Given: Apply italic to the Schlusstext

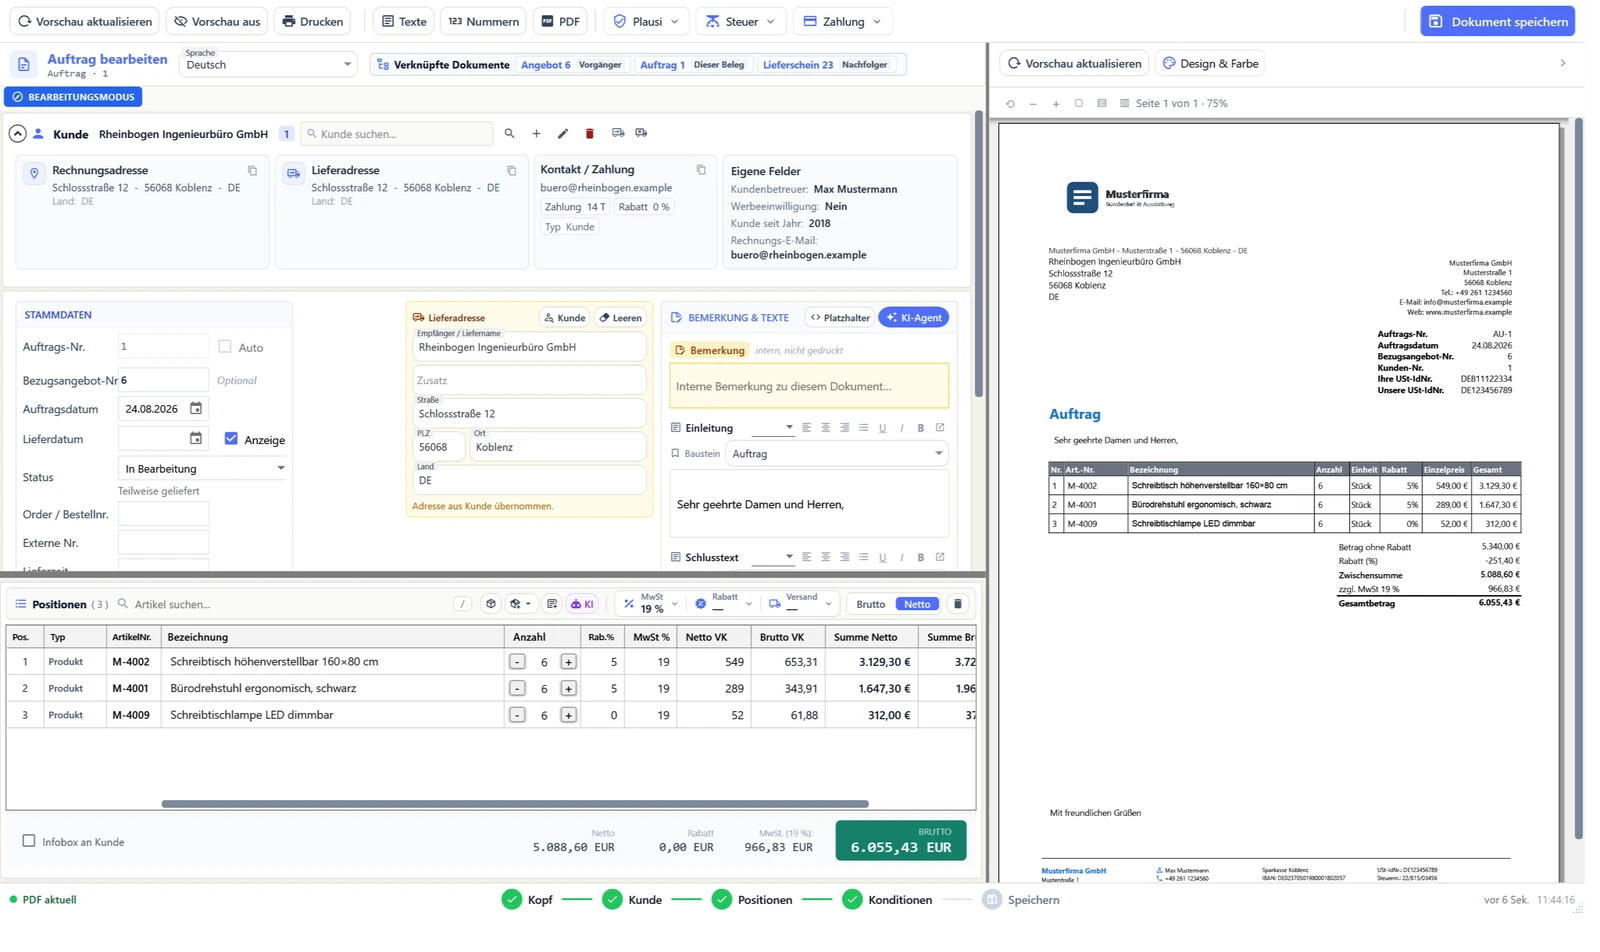Looking at the screenshot, I should [x=902, y=557].
